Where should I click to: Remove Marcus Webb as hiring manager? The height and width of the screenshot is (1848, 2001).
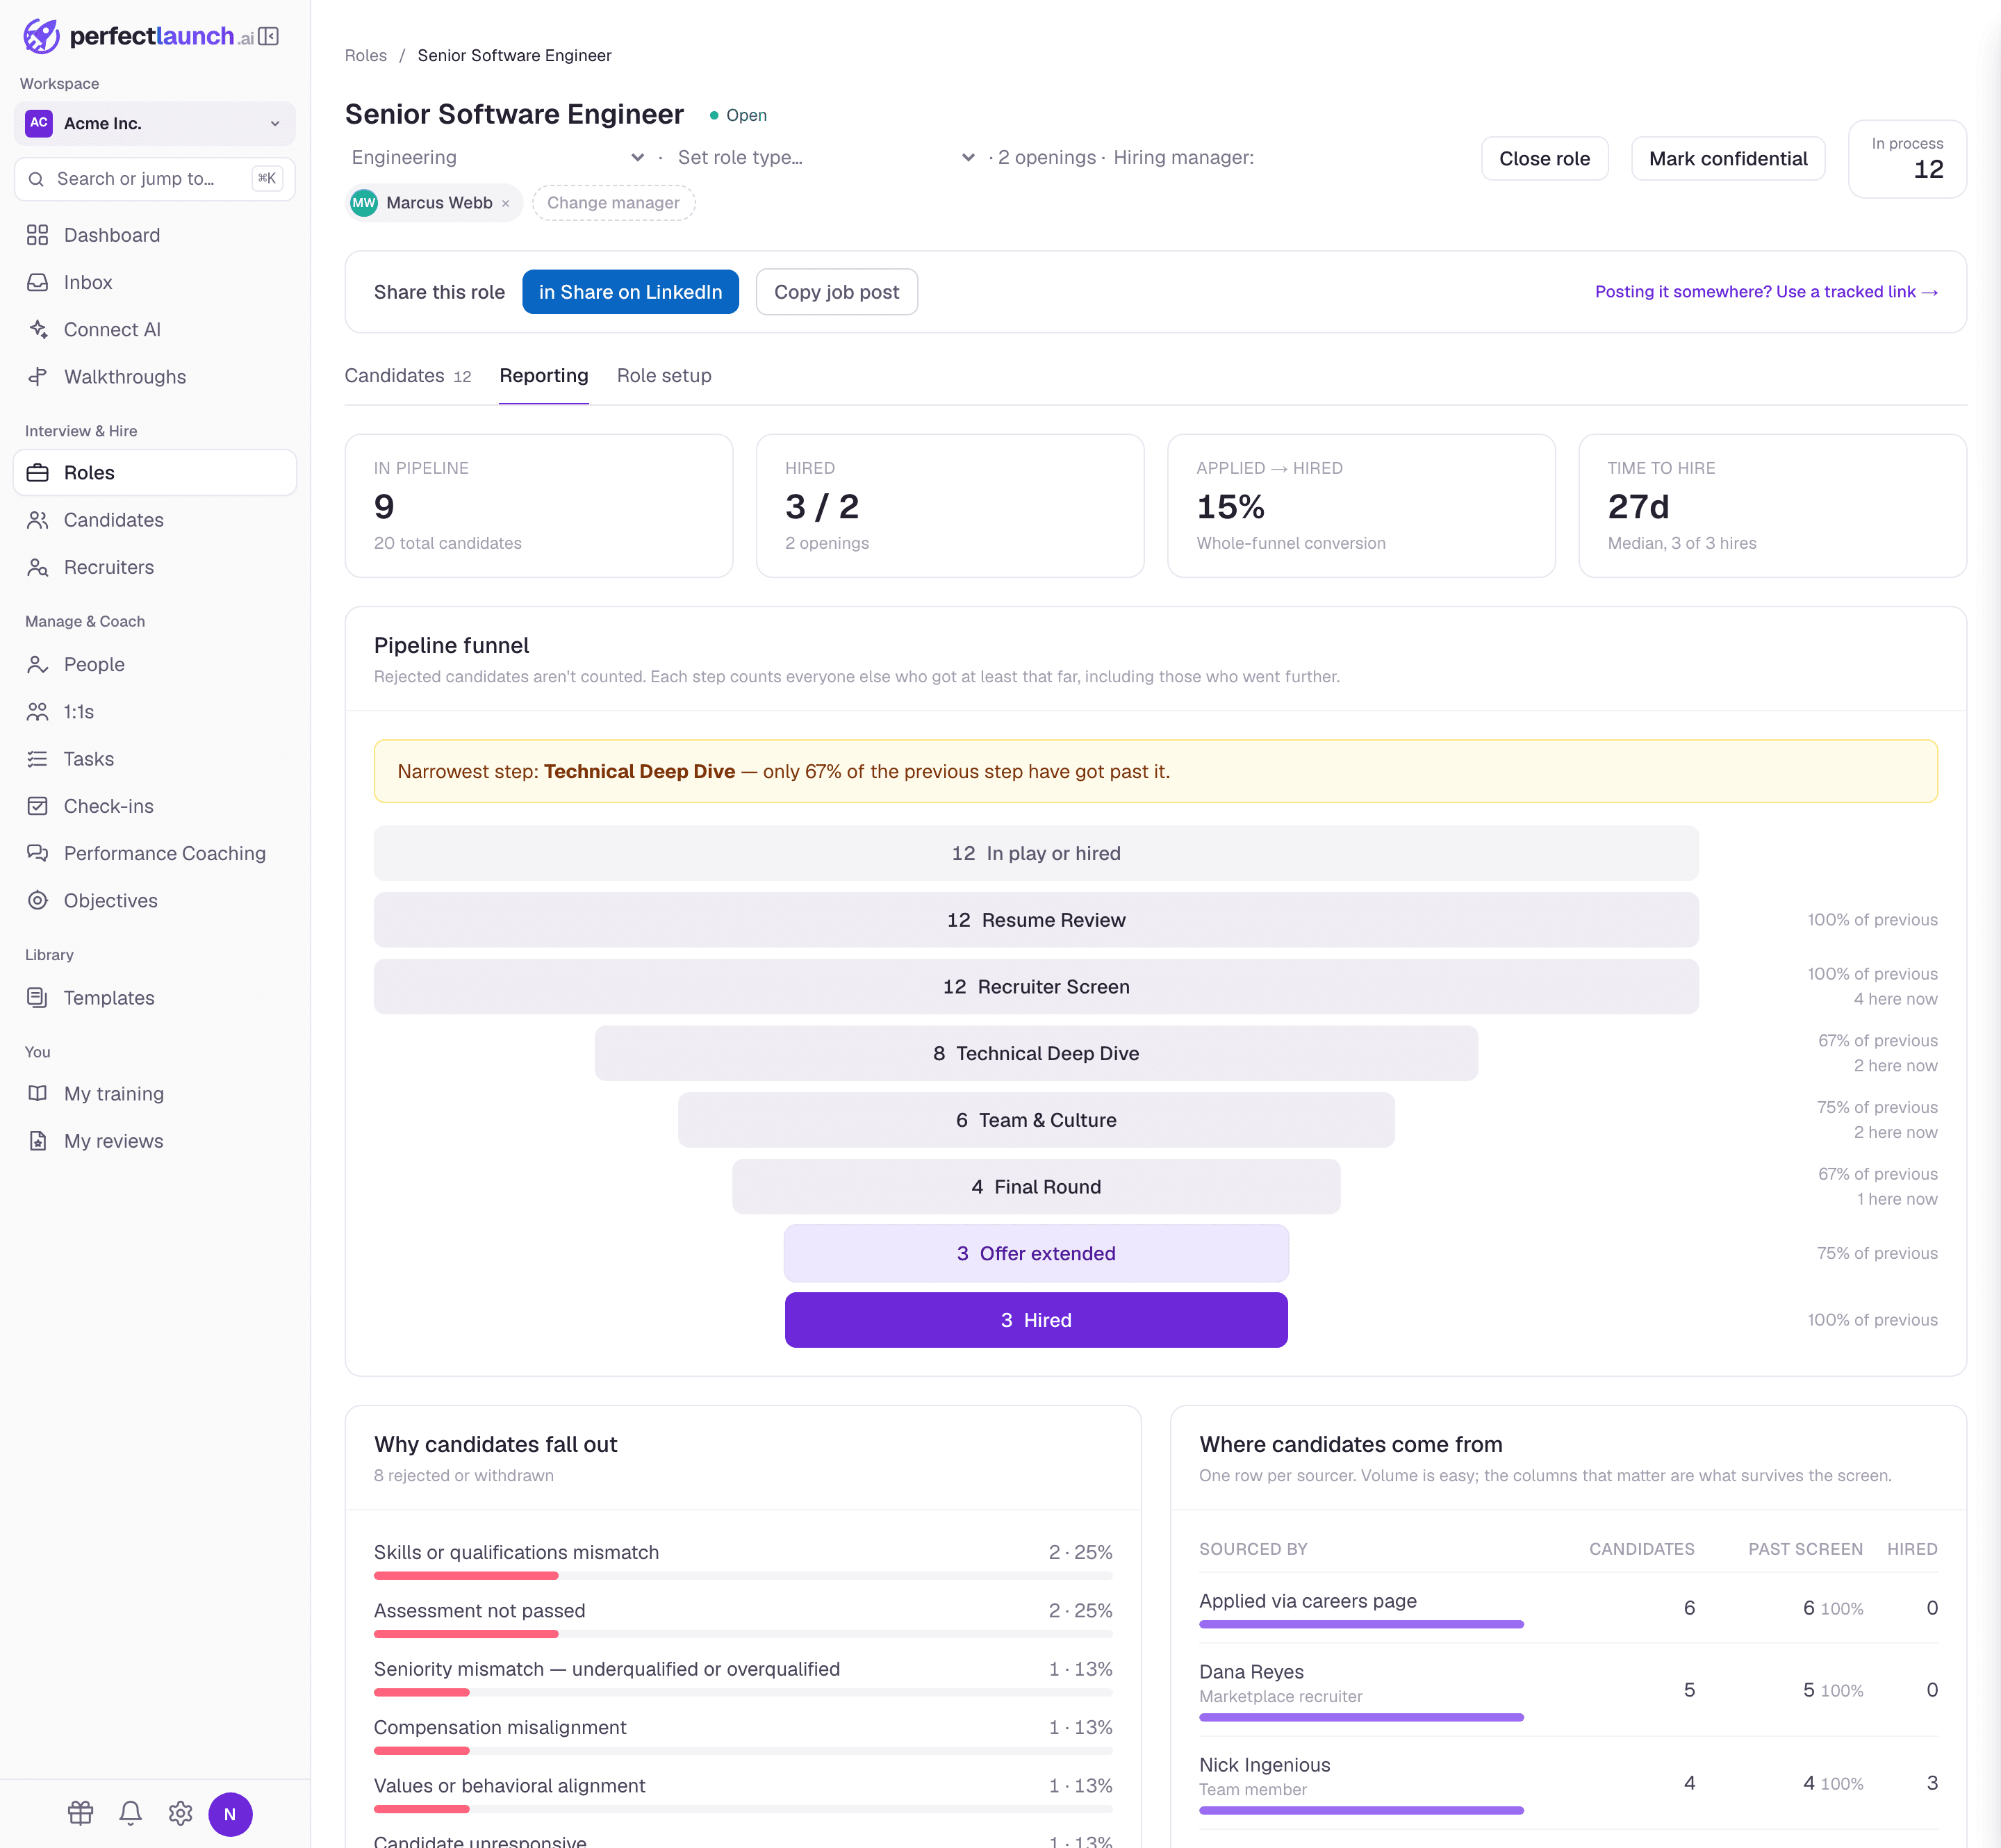pyautogui.click(x=506, y=203)
